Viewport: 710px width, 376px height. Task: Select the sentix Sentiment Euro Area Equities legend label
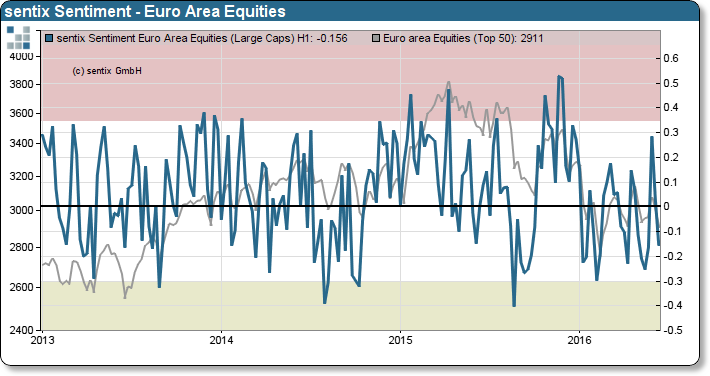pos(202,38)
